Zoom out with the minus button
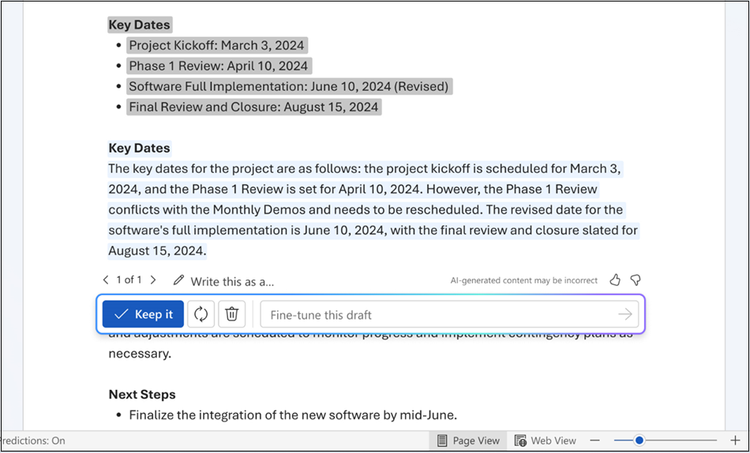750x453 pixels. [x=595, y=440]
